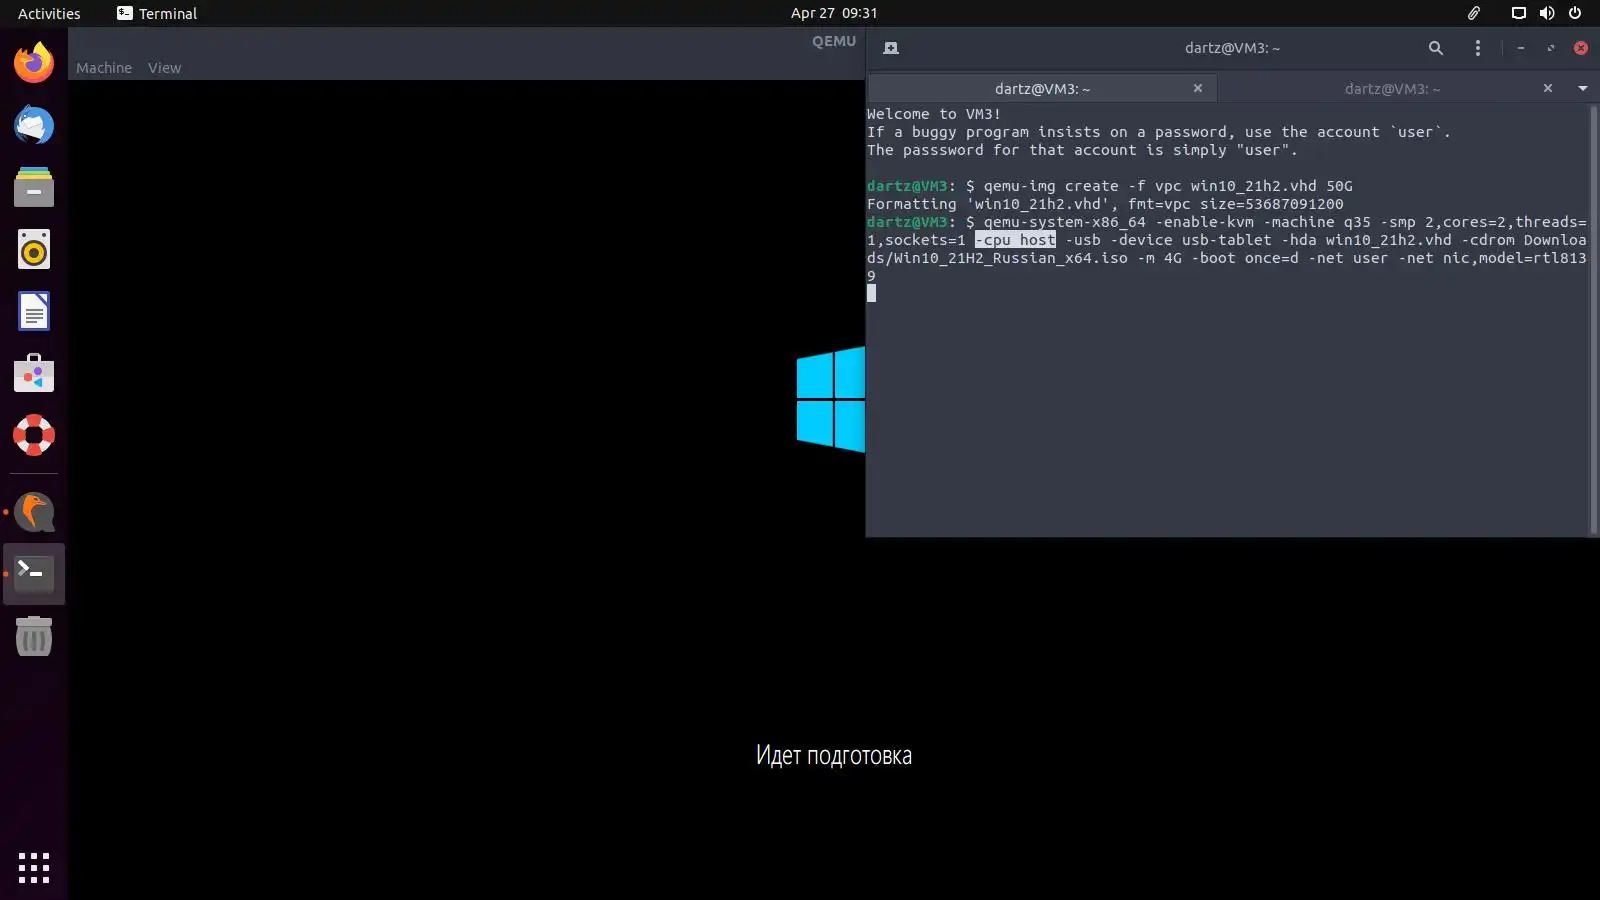Screen dimensions: 1600x900
Task: Open Rhythmbox music player from the dock
Action: click(x=34, y=250)
